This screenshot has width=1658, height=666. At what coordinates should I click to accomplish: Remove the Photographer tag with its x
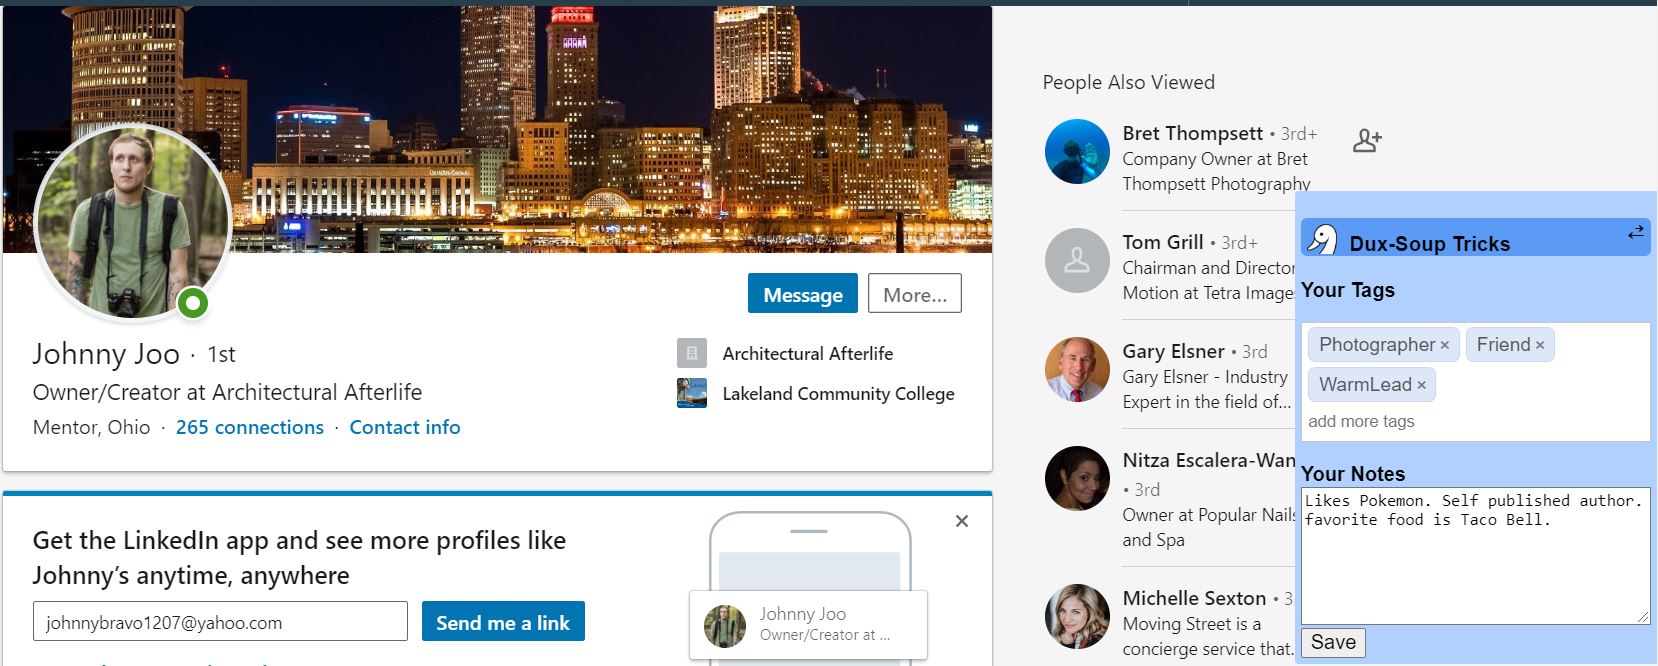pos(1444,345)
